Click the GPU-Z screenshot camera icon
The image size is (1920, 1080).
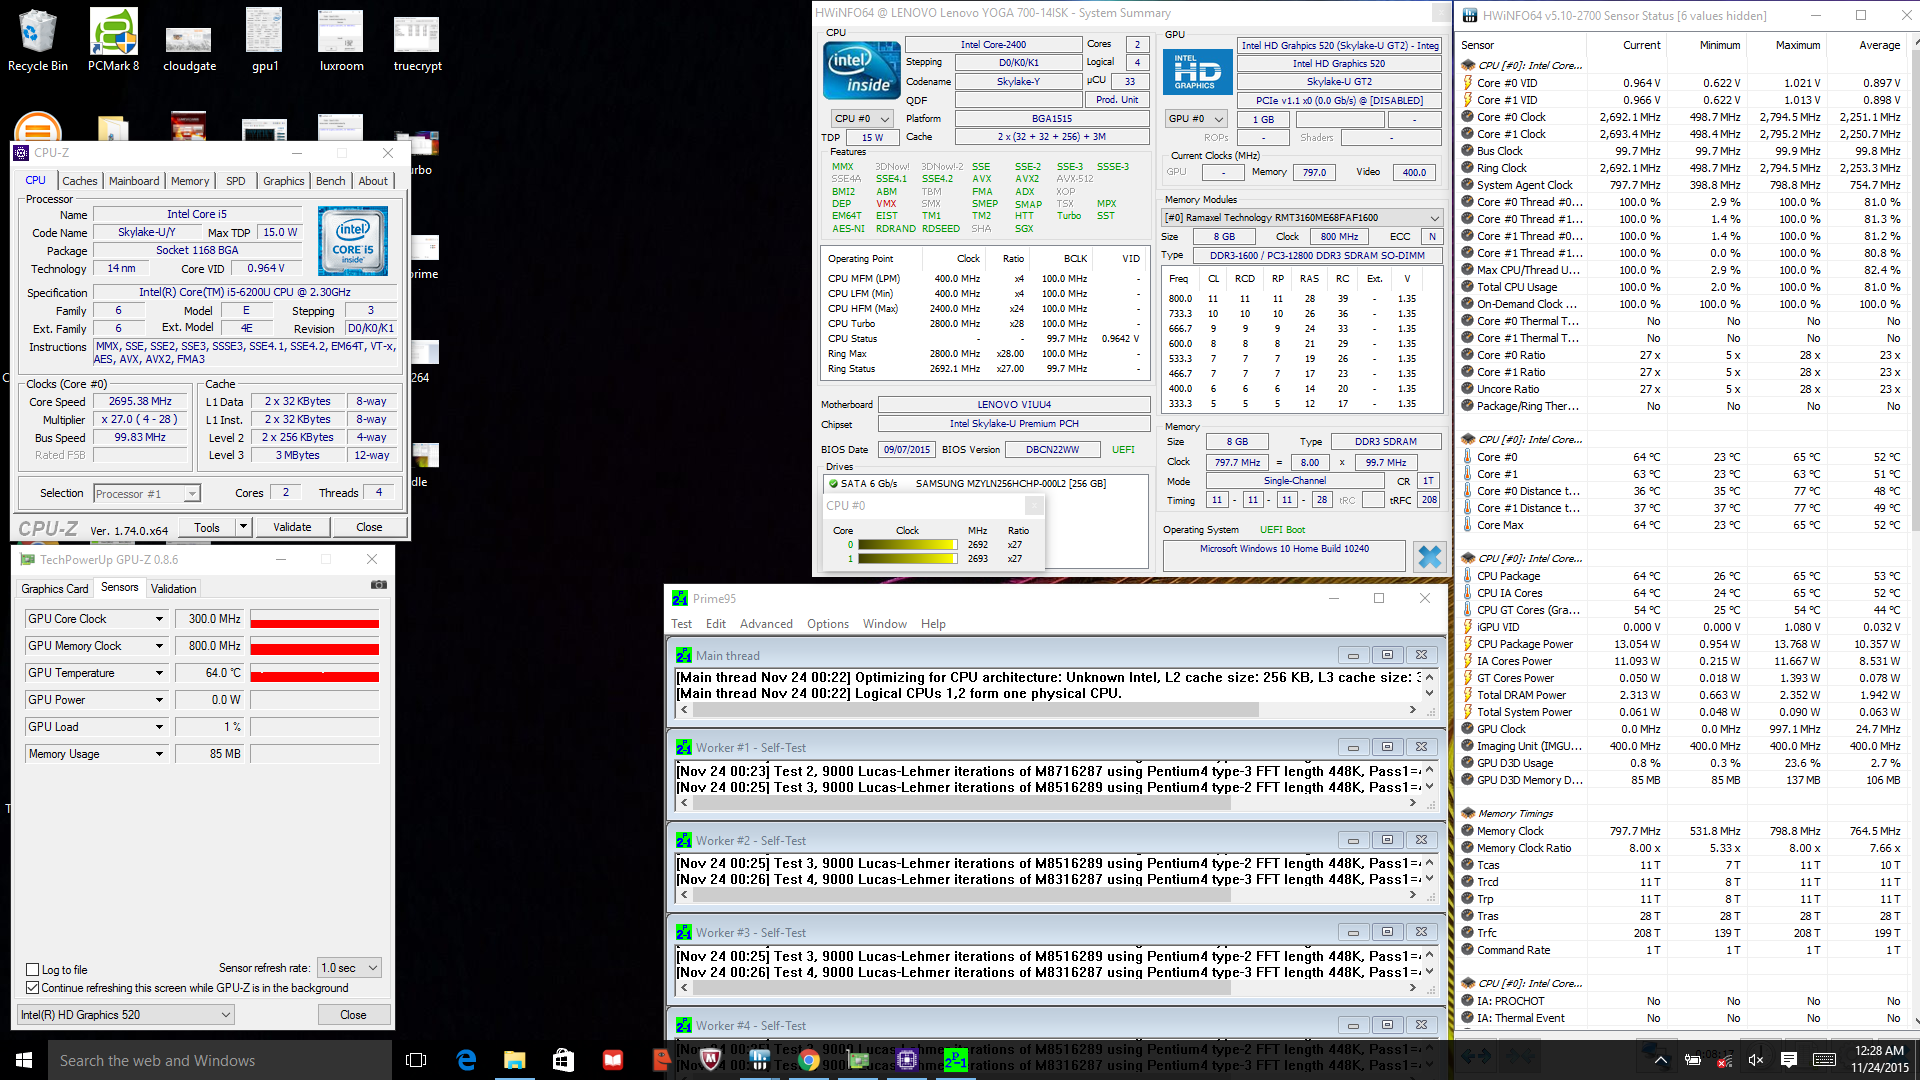click(379, 585)
